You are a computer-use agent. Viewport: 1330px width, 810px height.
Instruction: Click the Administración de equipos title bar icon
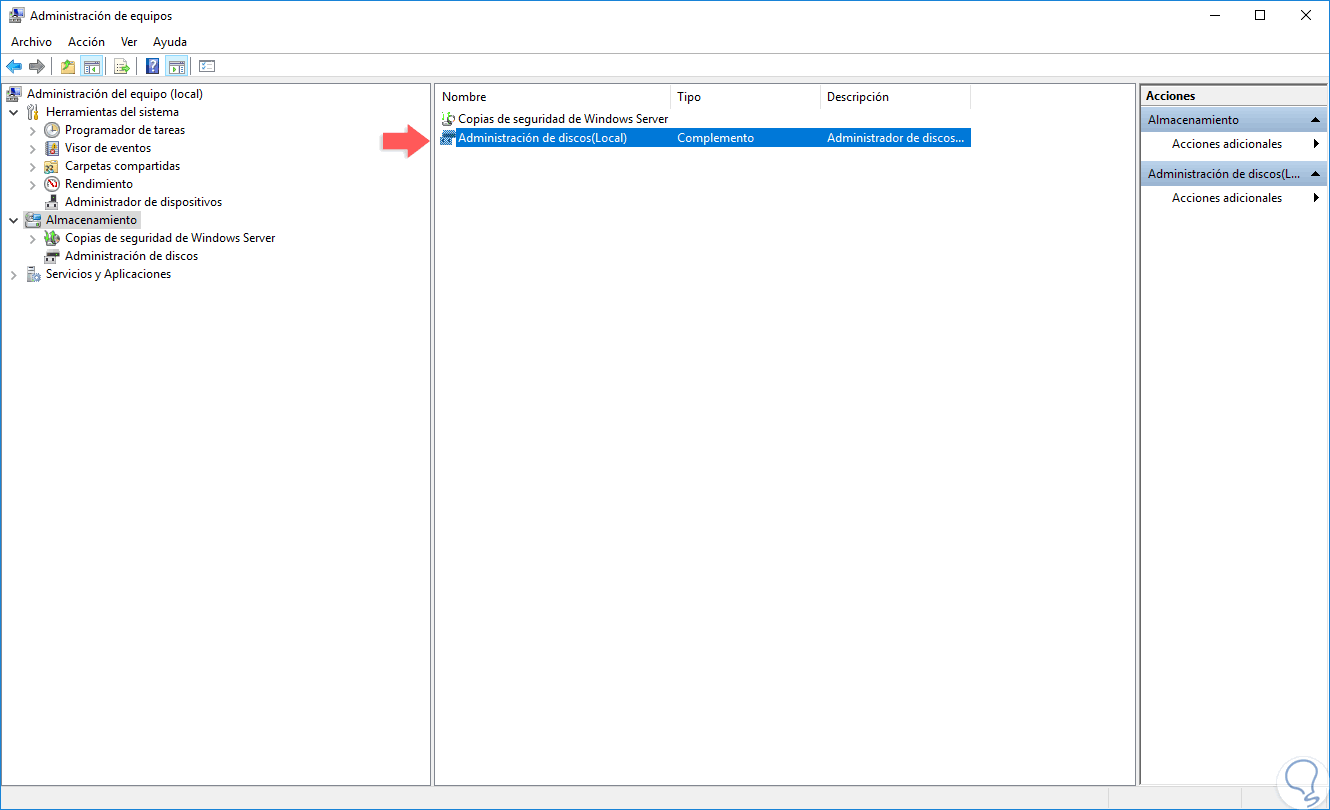click(17, 15)
